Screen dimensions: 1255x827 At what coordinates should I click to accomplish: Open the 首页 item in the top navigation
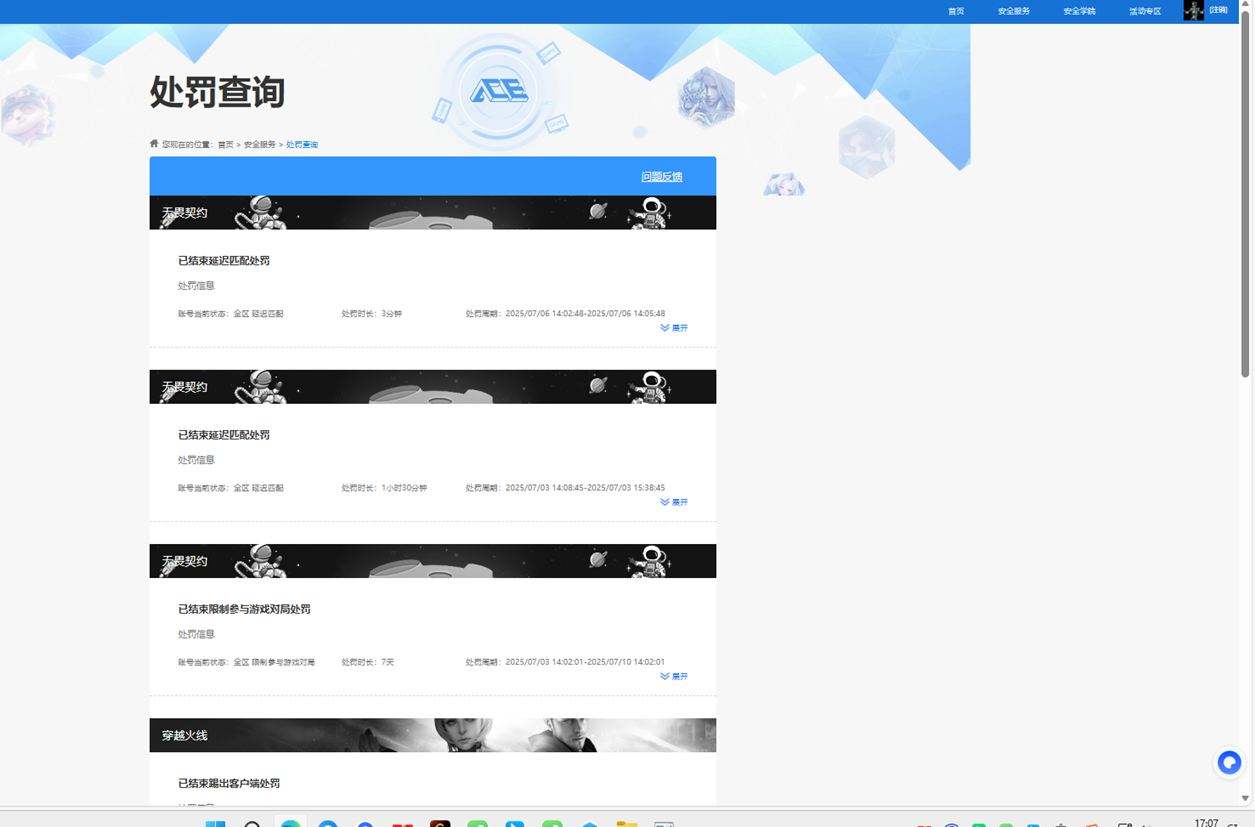pos(956,11)
